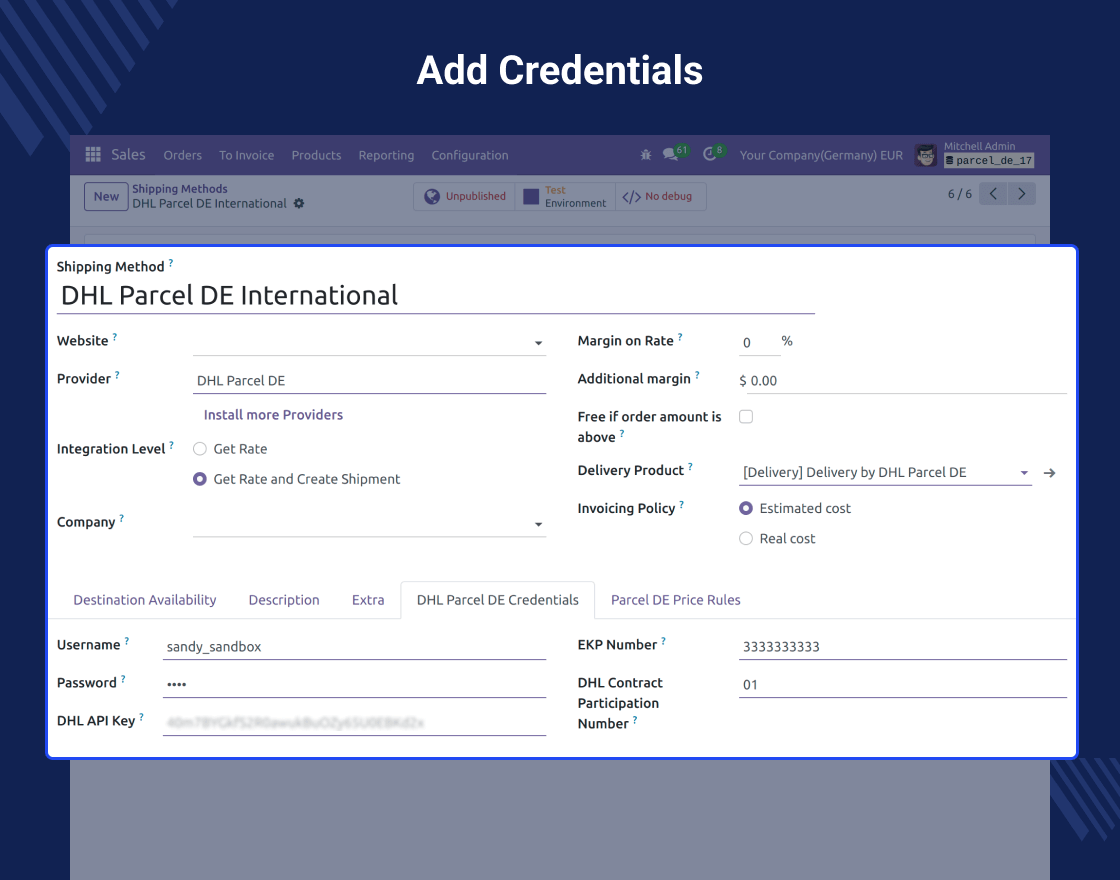Click help mark next to Margin on Rate
Viewport: 1120px width, 880px height.
pyautogui.click(x=680, y=336)
